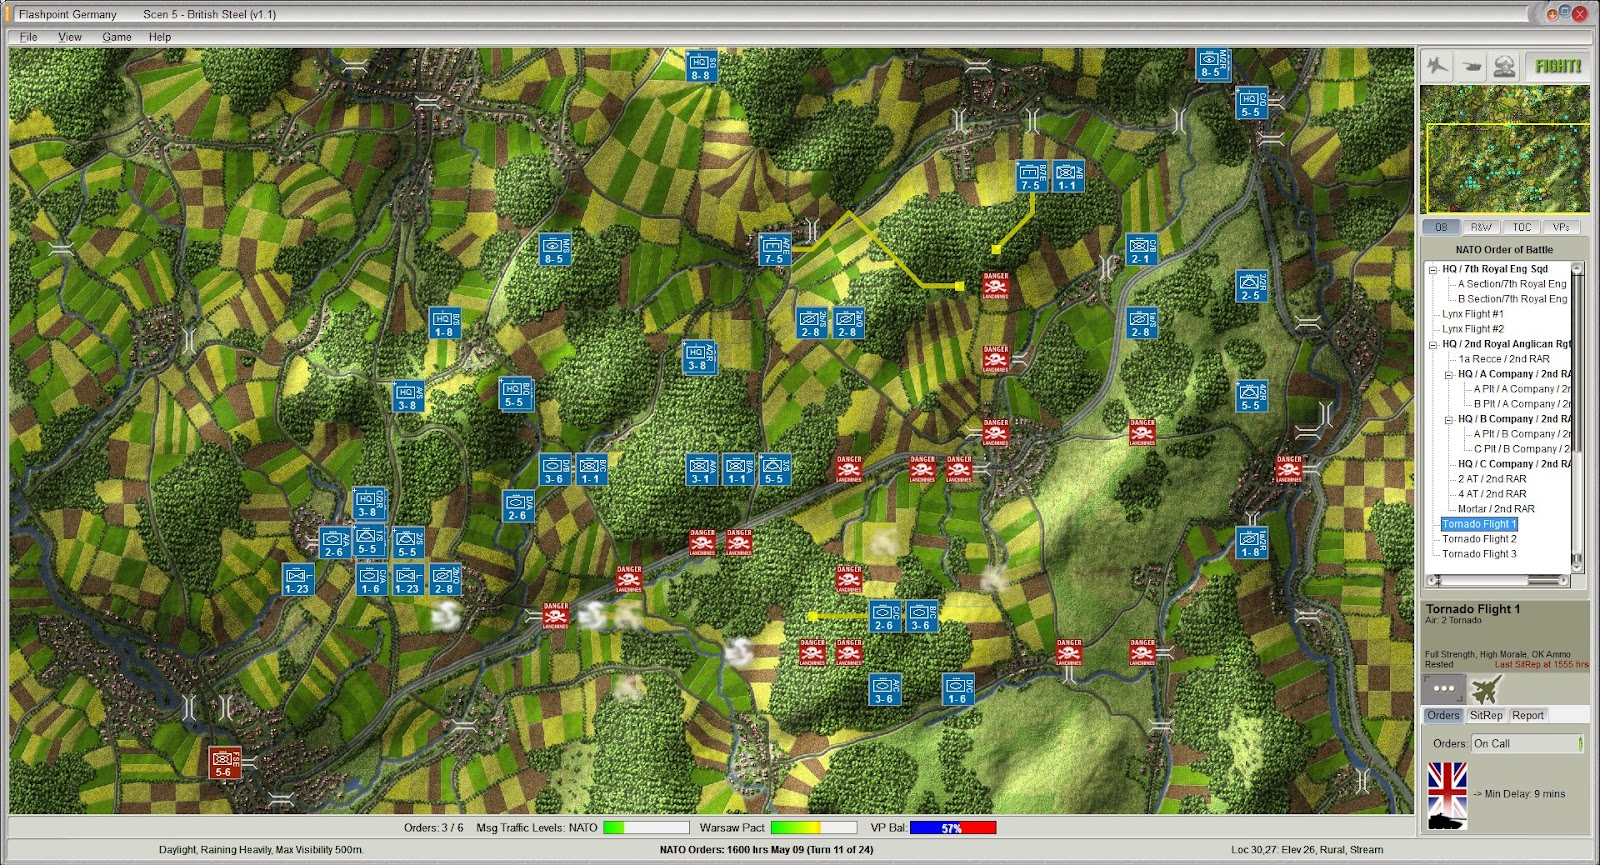
Task: Open the air strike panel jet icon
Action: click(1438, 66)
